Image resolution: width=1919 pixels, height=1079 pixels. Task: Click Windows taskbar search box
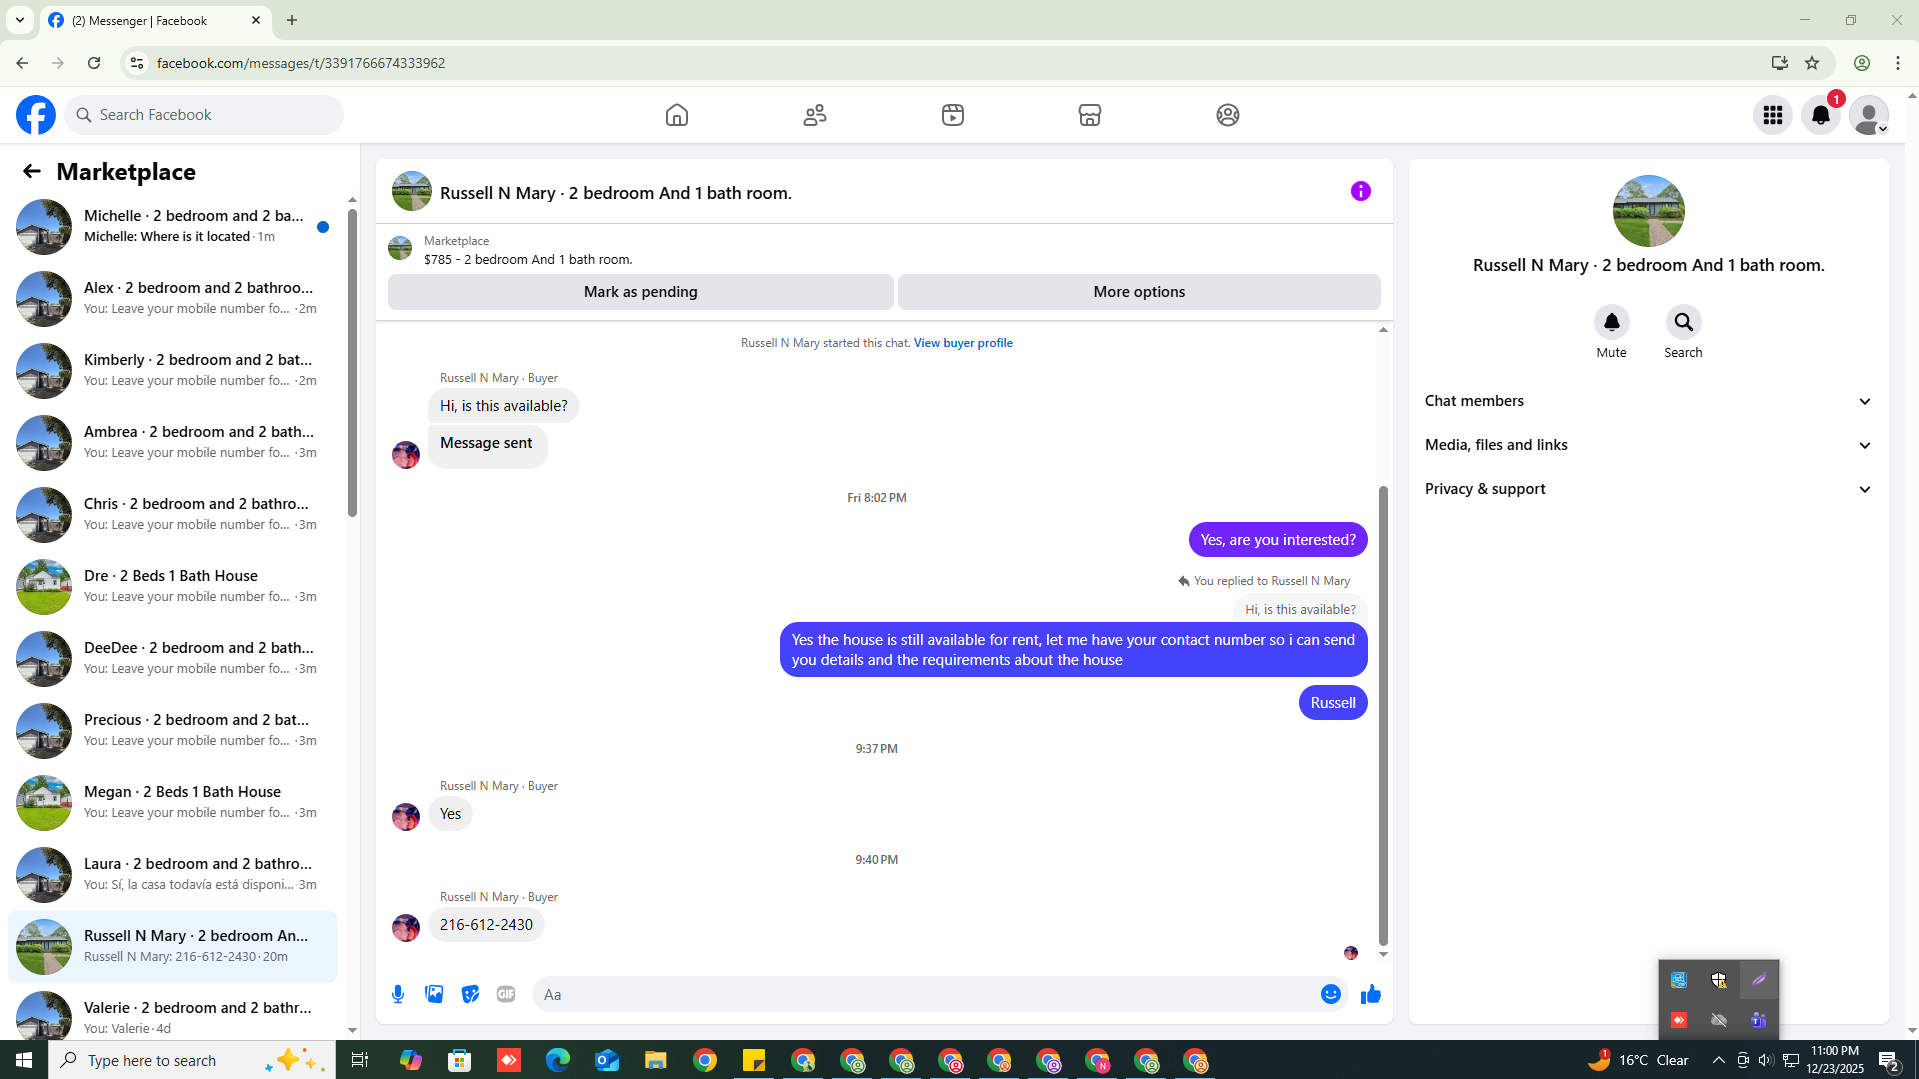point(192,1060)
